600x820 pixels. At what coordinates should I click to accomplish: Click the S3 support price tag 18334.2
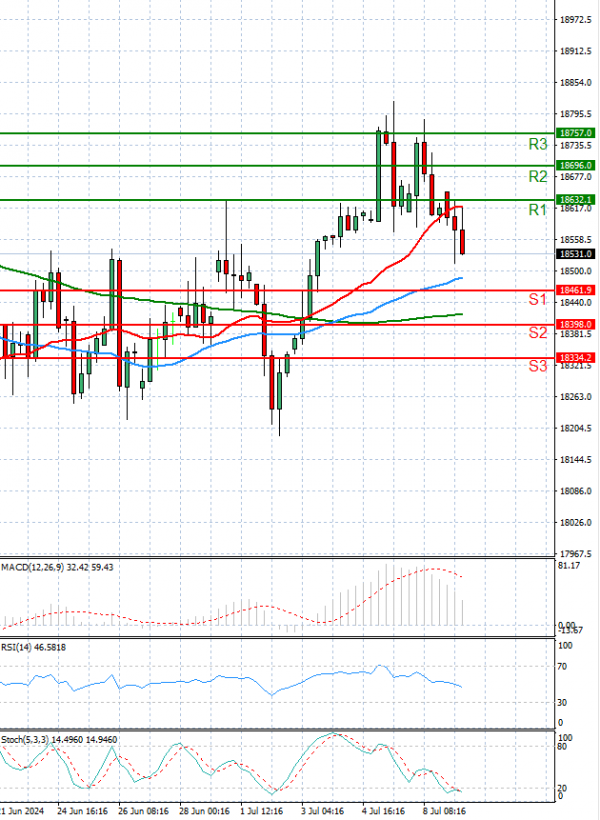[575, 358]
